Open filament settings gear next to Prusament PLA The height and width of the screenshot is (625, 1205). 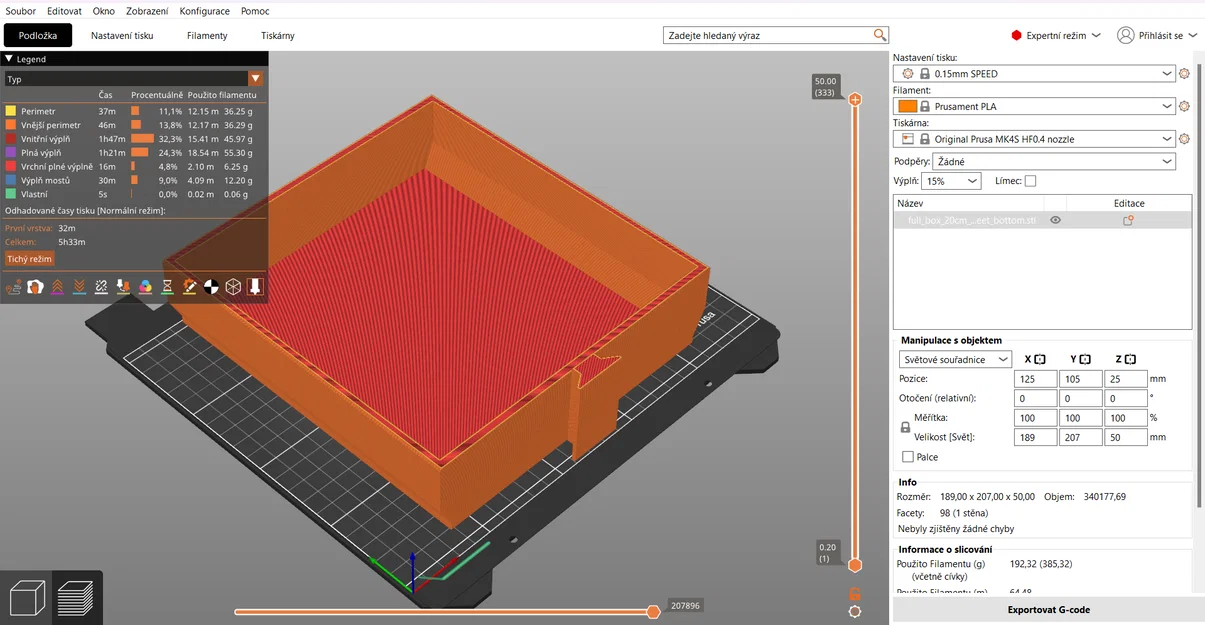coord(1184,106)
